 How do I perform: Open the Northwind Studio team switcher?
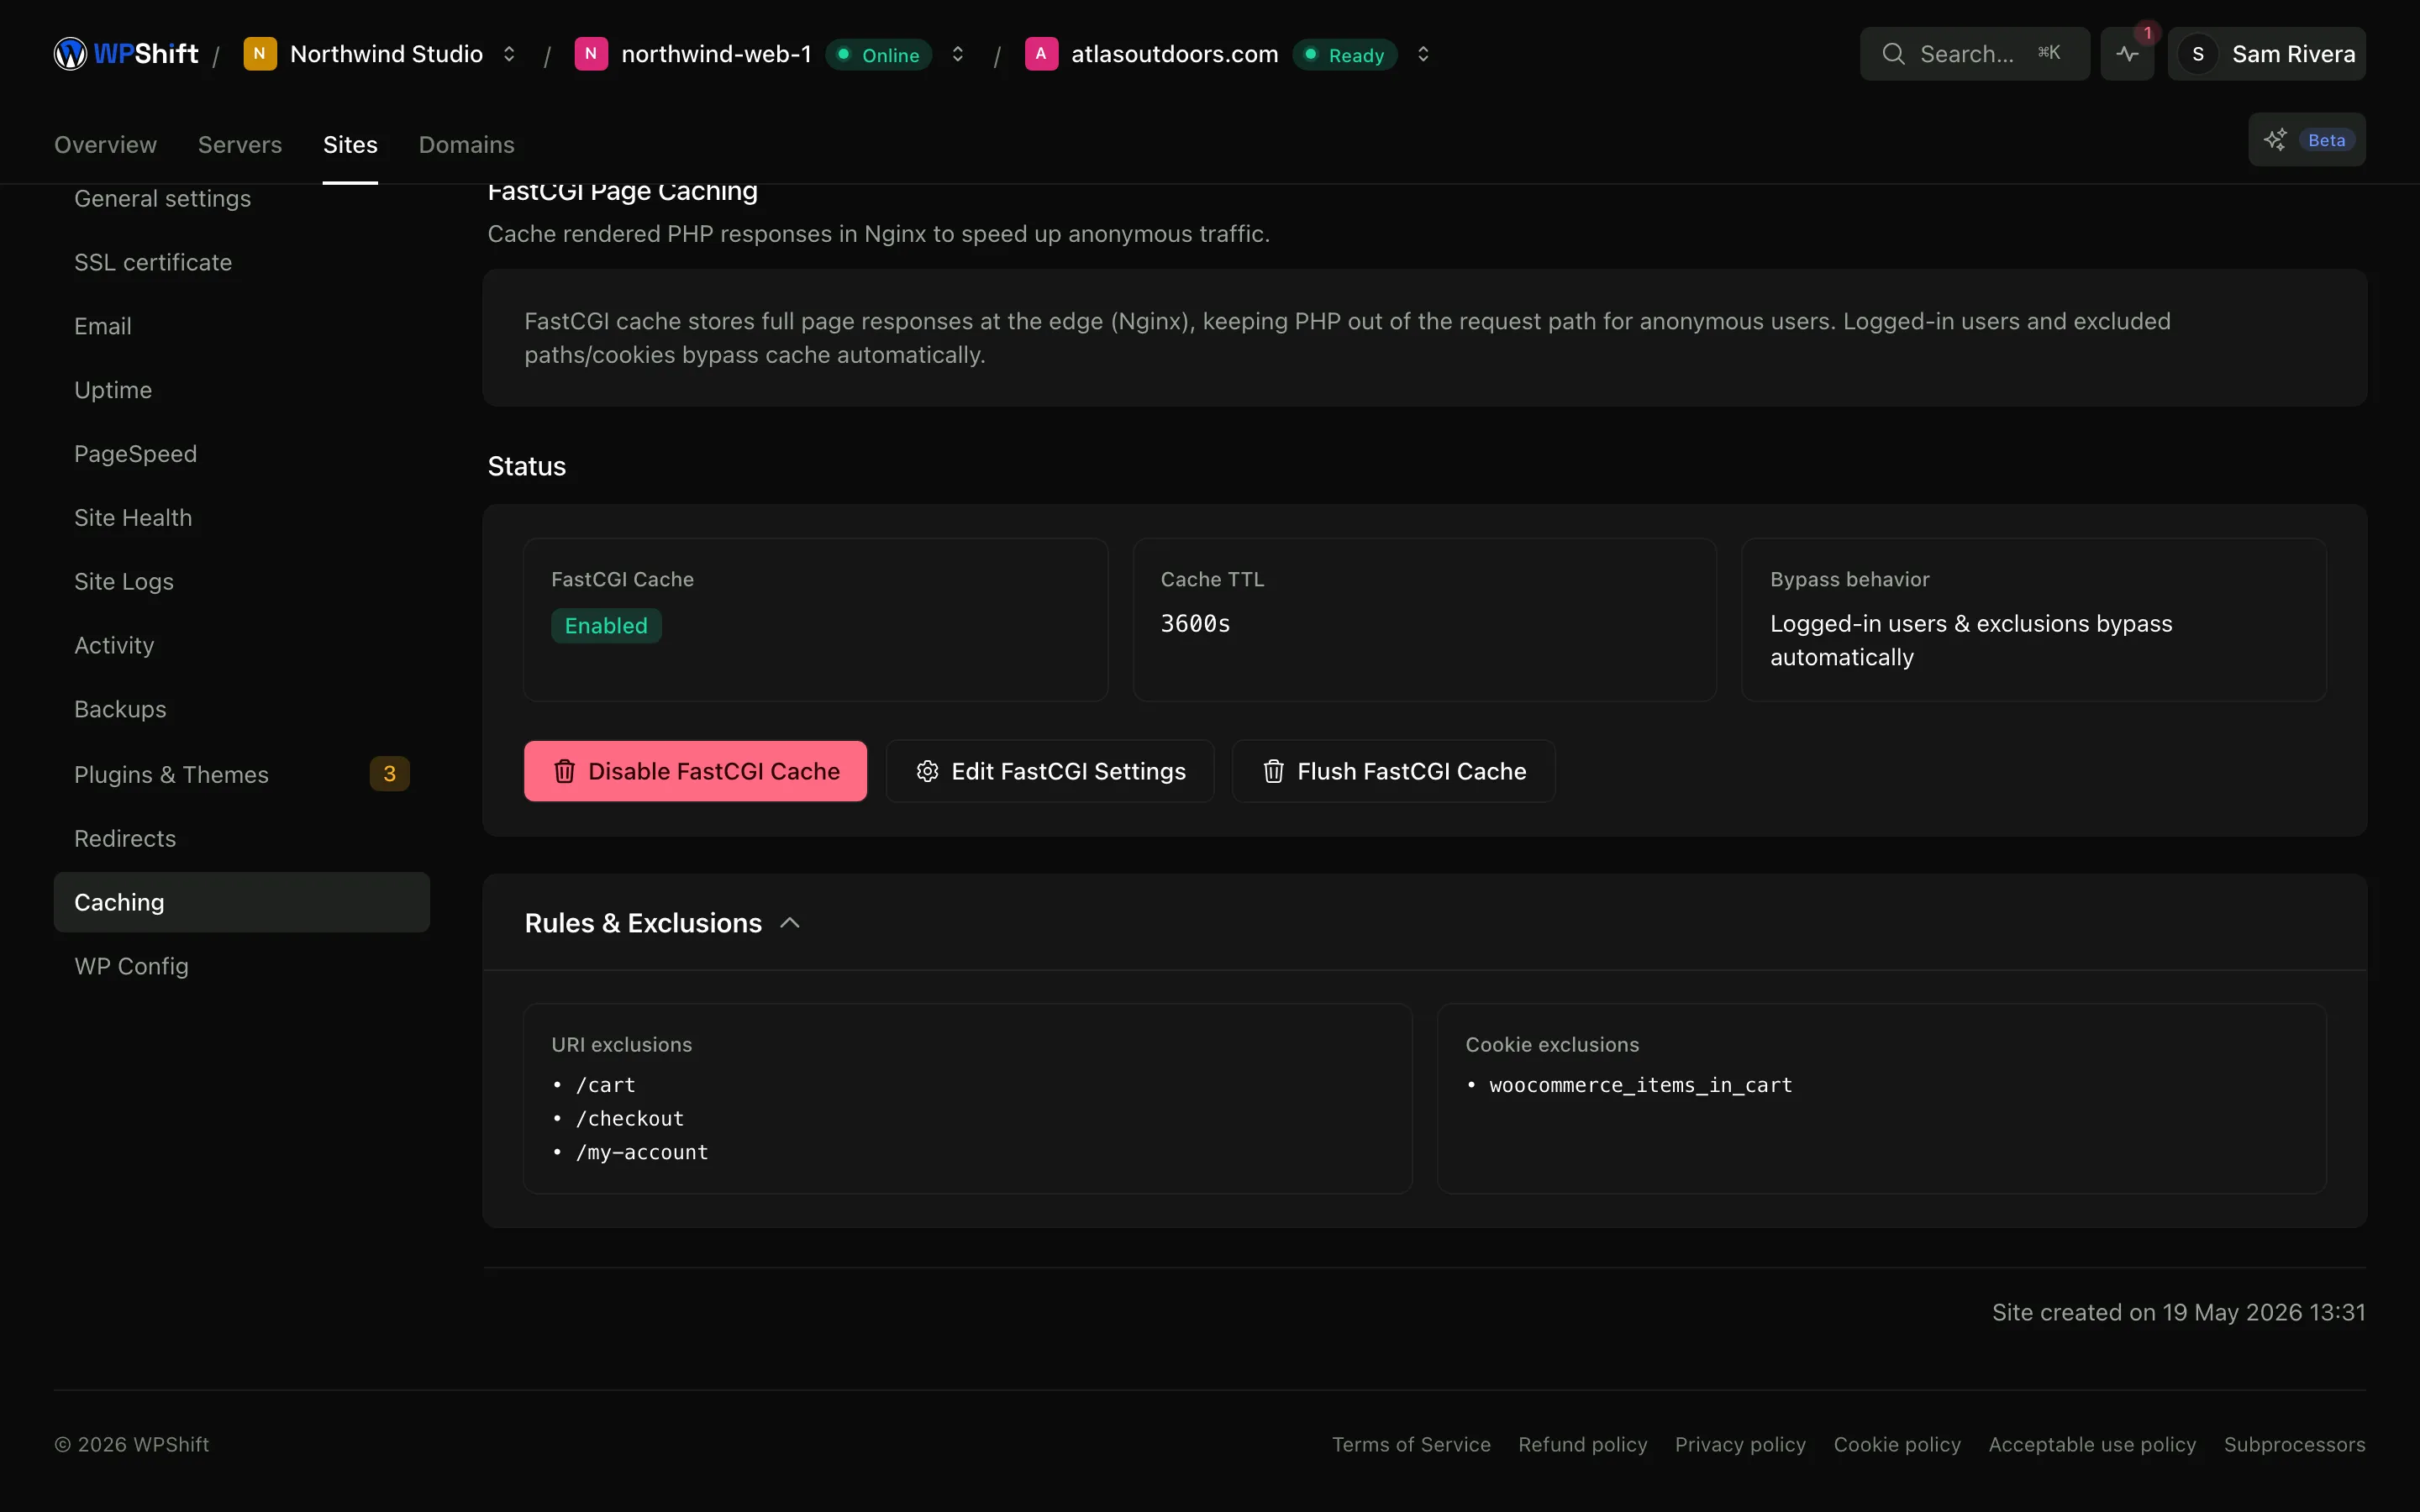(509, 54)
